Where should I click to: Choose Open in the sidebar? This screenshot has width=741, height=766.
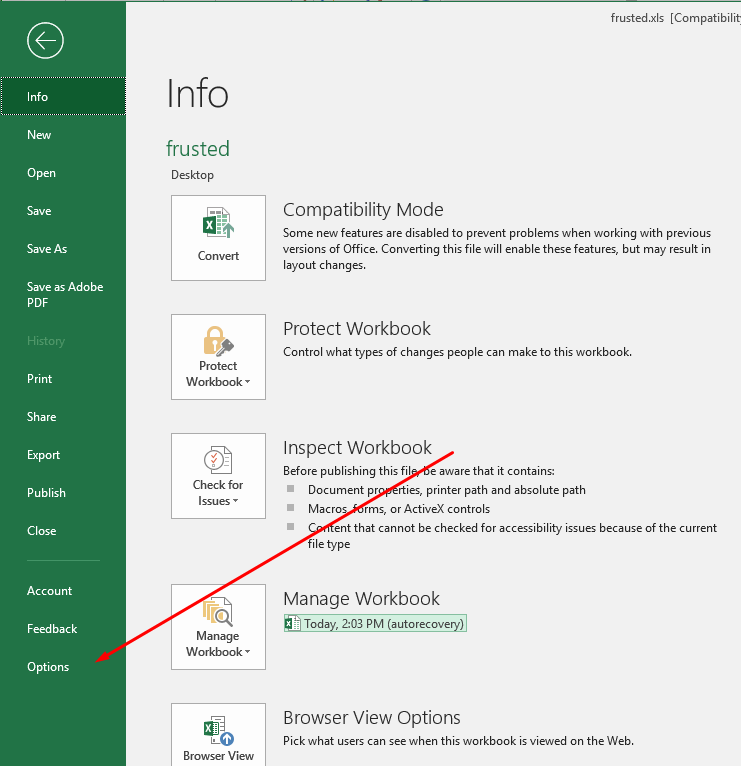point(63,172)
